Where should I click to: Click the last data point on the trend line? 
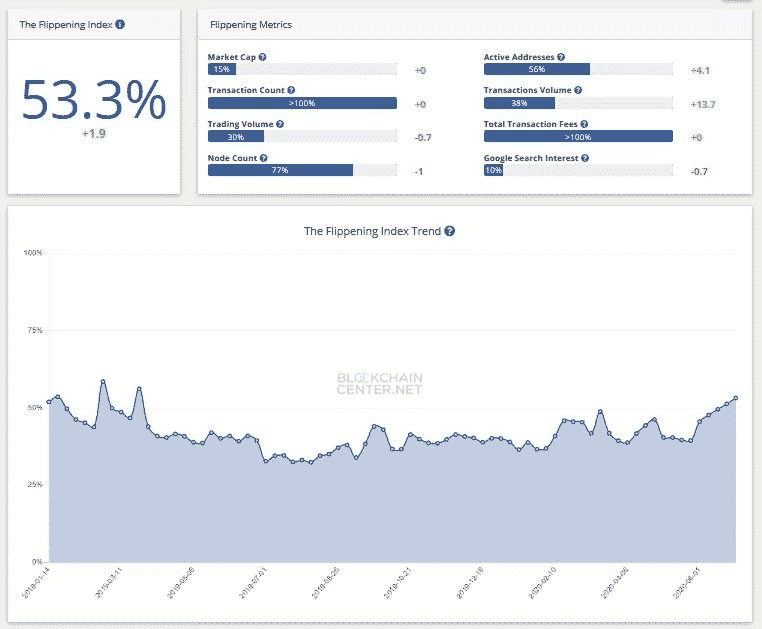(736, 398)
